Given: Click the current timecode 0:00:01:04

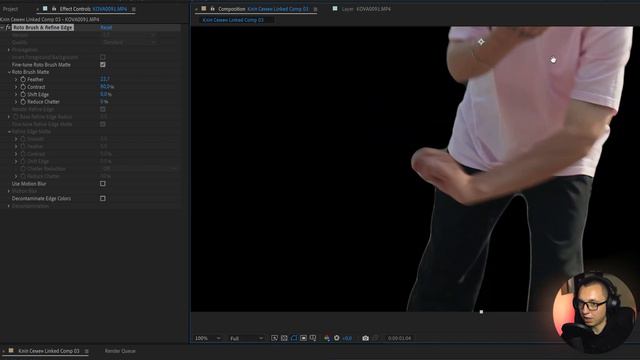Looking at the screenshot, I should point(400,338).
